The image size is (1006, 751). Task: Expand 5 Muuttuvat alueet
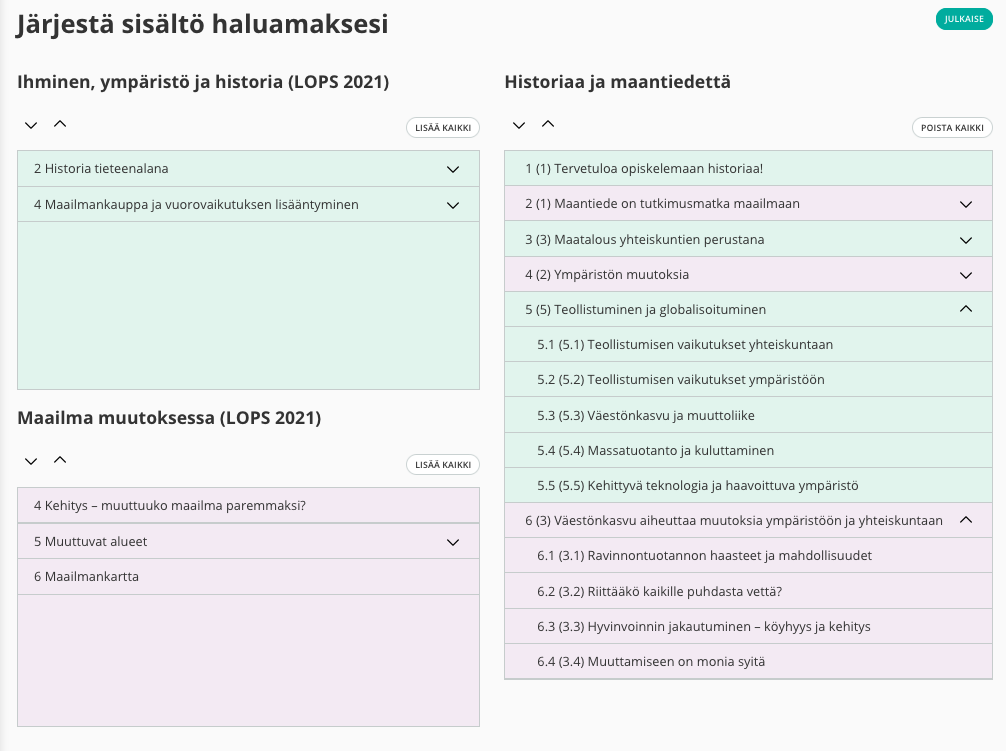point(453,542)
